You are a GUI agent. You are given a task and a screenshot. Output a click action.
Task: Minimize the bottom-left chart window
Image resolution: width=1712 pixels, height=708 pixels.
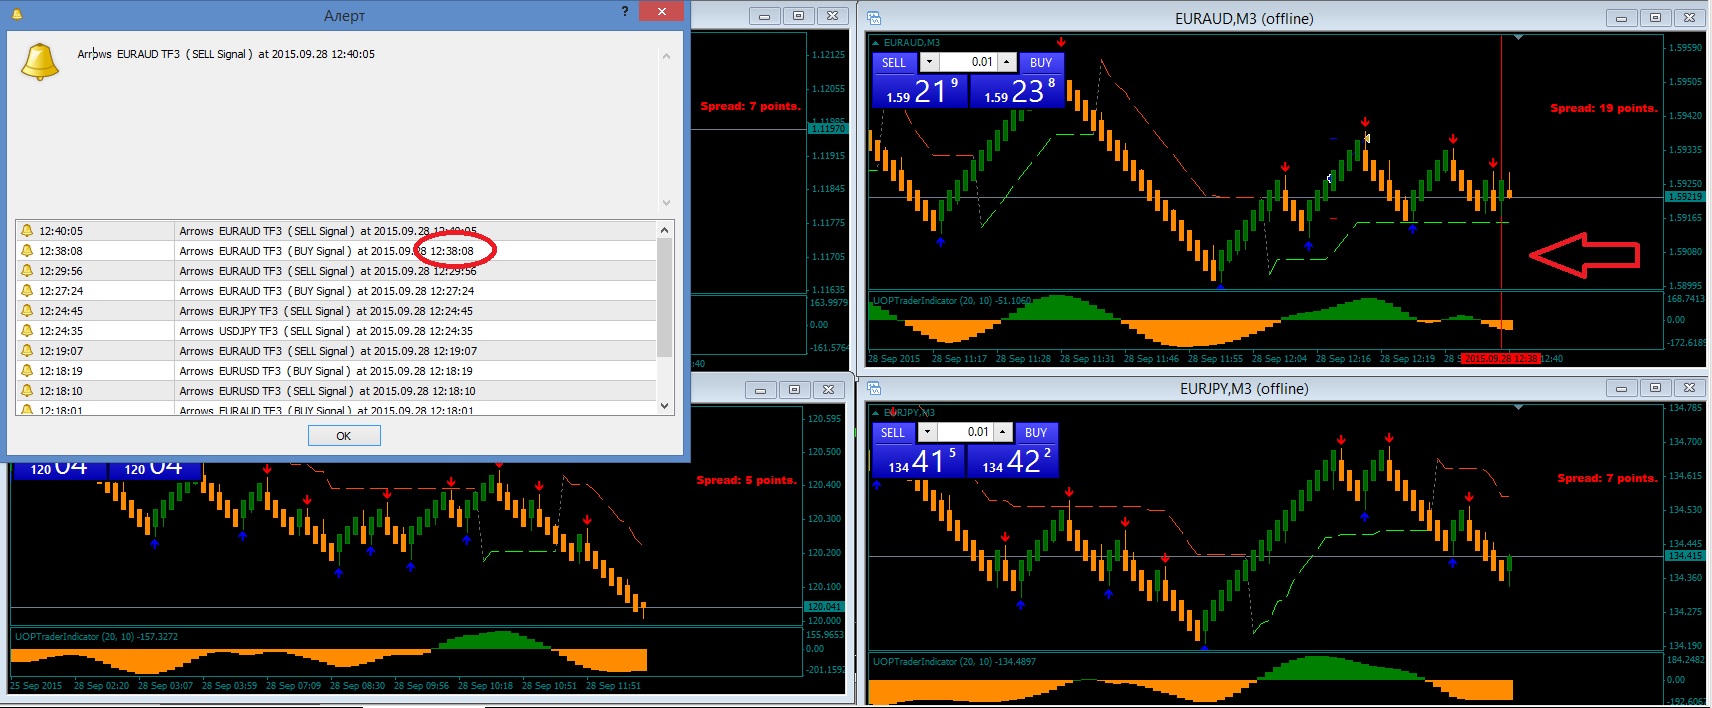click(760, 390)
